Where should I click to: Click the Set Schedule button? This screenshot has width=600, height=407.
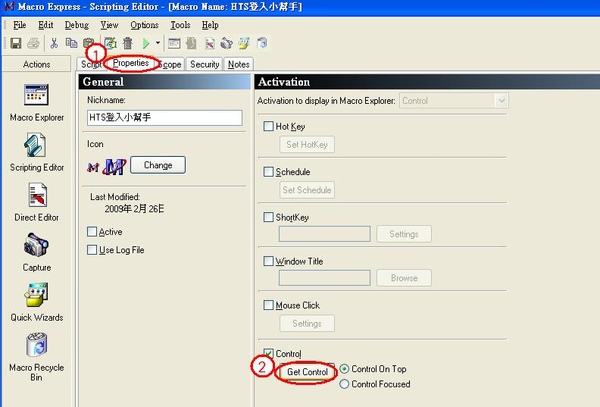[x=307, y=190]
